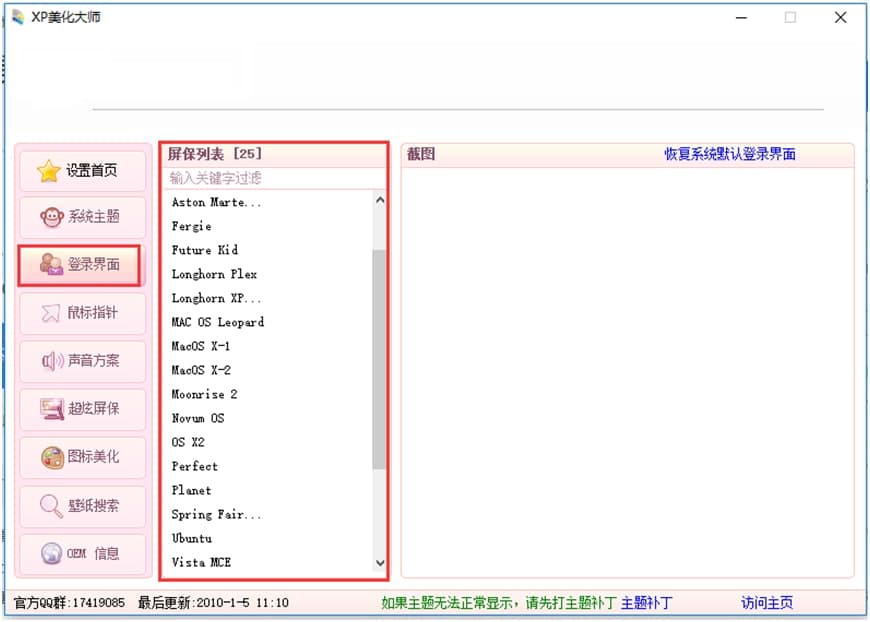Click the monitor icon for 超炫屏保
This screenshot has width=870, height=622.
click(52, 409)
